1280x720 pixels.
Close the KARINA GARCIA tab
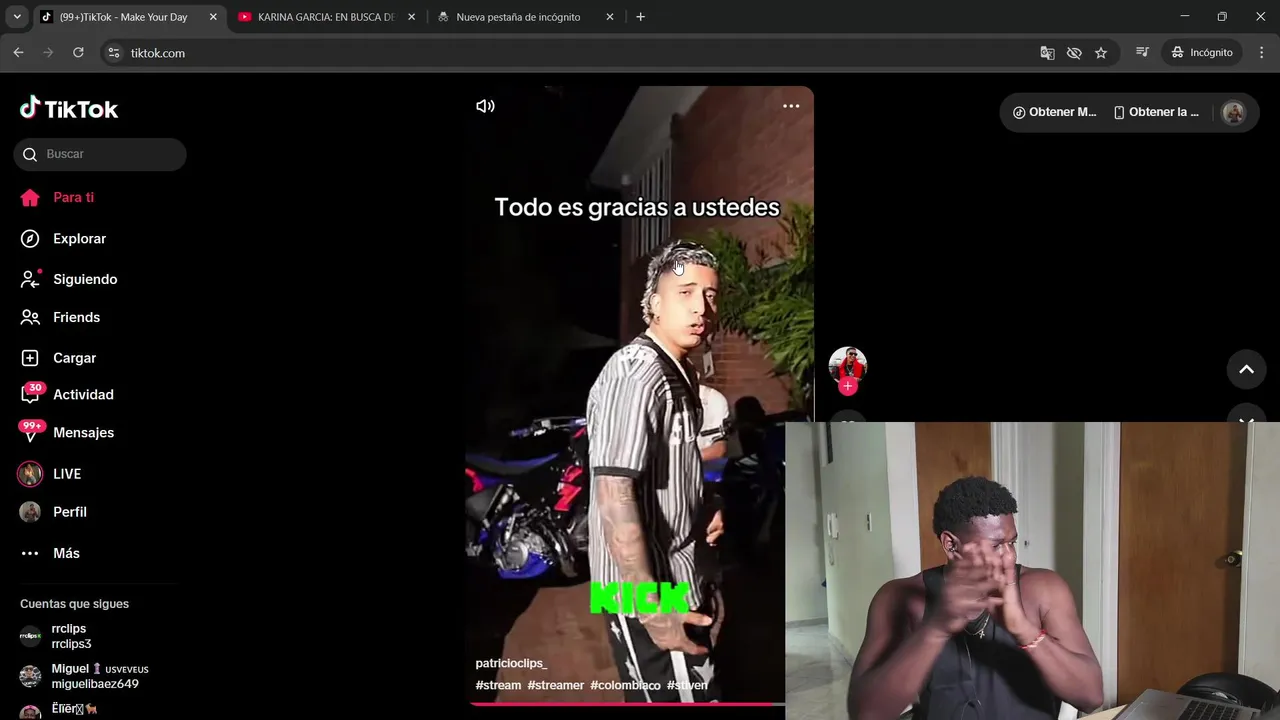pyautogui.click(x=411, y=17)
